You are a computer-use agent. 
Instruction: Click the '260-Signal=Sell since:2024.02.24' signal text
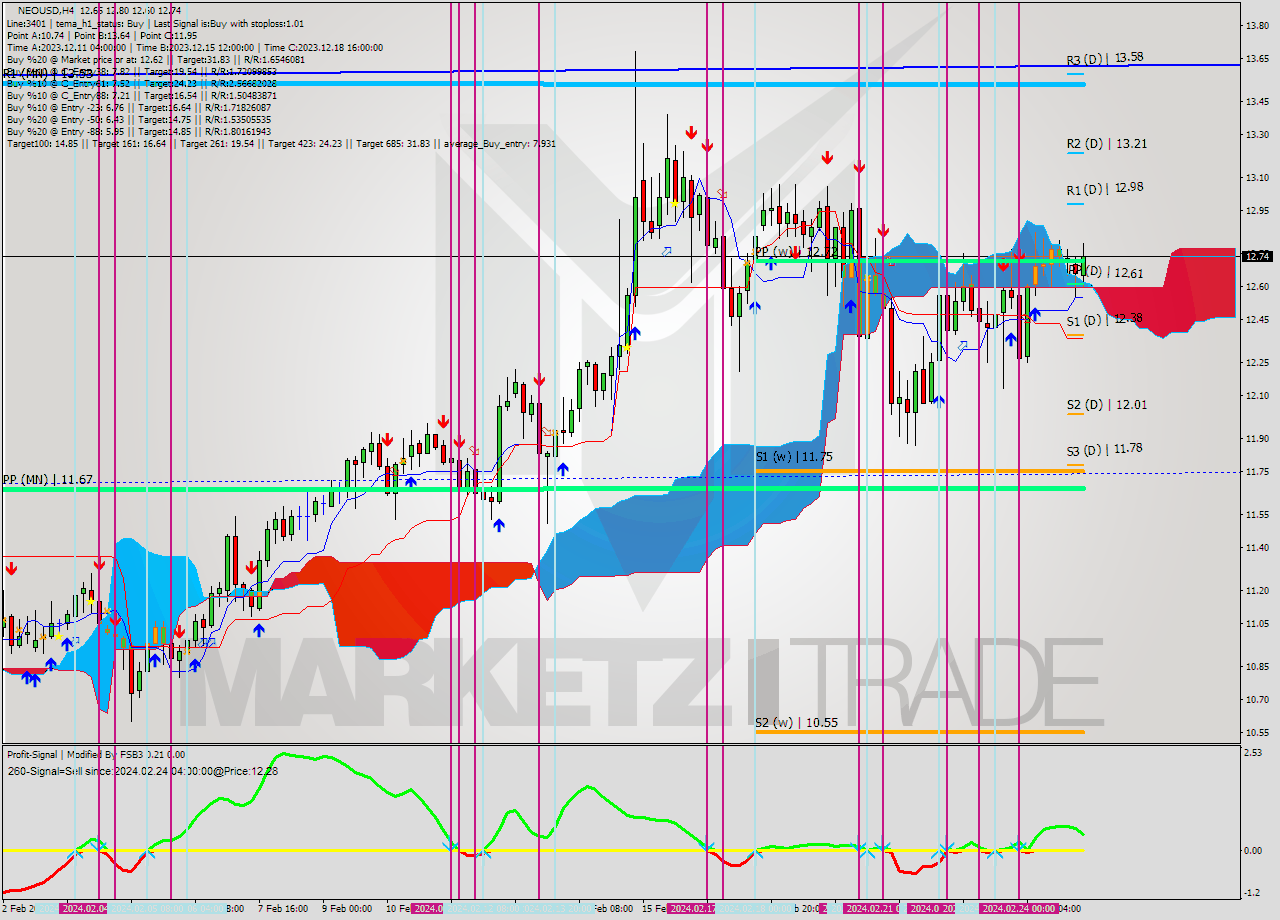(143, 770)
